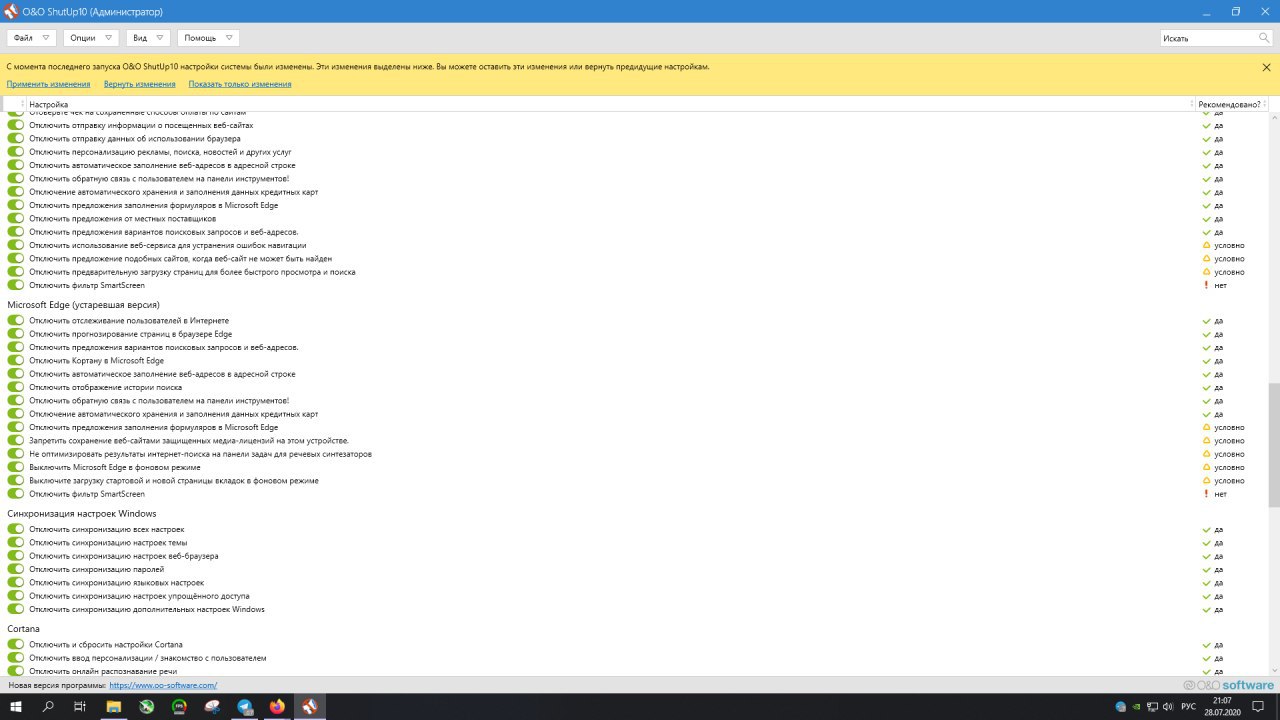This screenshot has height=720, width=1280.
Task: Toggle 'Отключить синхронизацию паролей'
Action: (x=15, y=569)
